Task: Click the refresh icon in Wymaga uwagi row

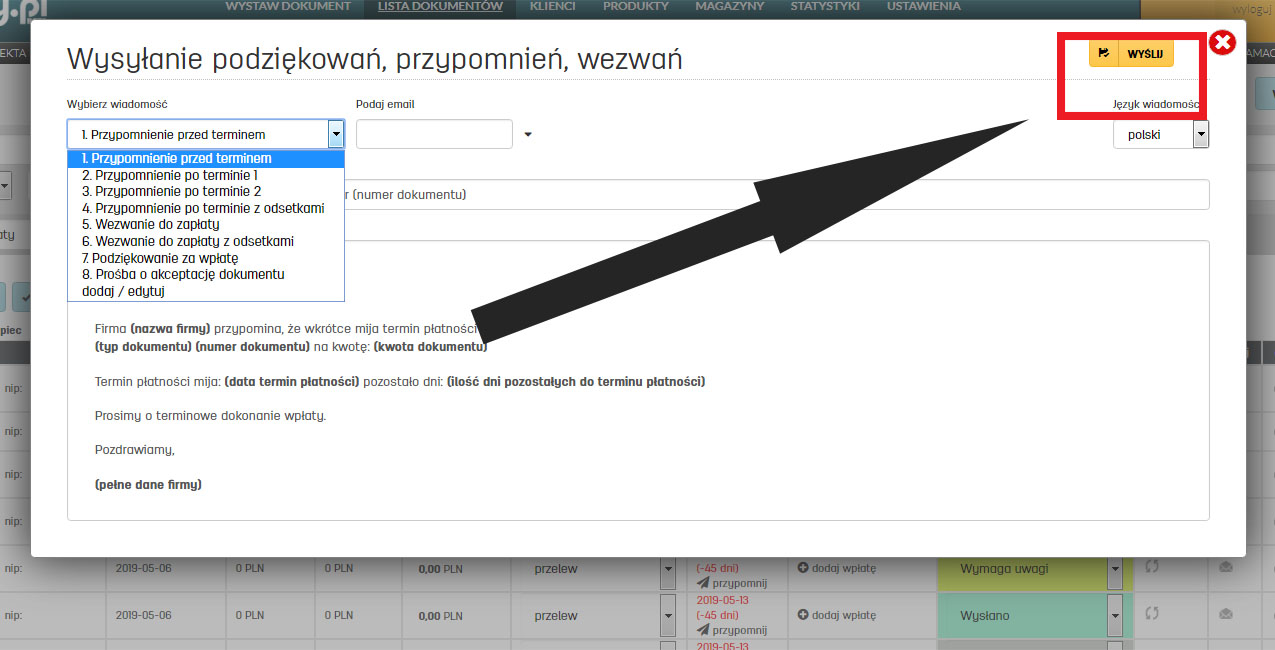Action: 1151,567
